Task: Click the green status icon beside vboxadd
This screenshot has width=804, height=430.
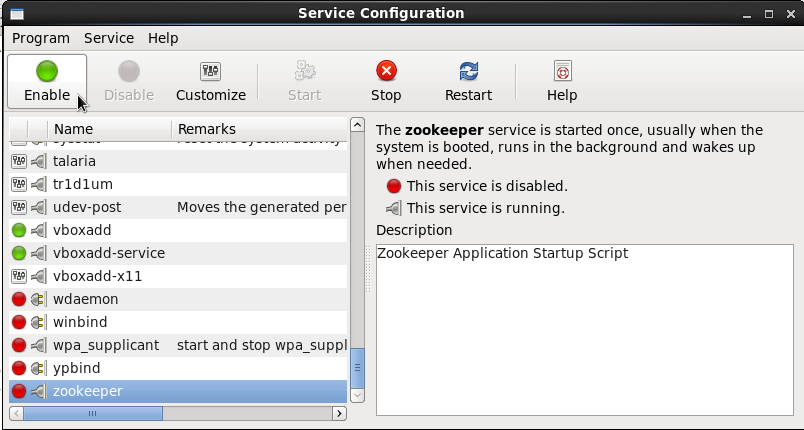Action: (x=19, y=230)
